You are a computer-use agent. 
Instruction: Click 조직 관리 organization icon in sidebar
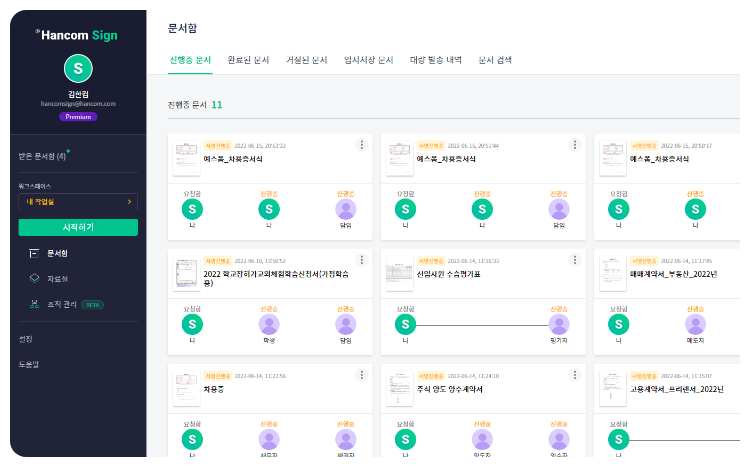[x=34, y=304]
